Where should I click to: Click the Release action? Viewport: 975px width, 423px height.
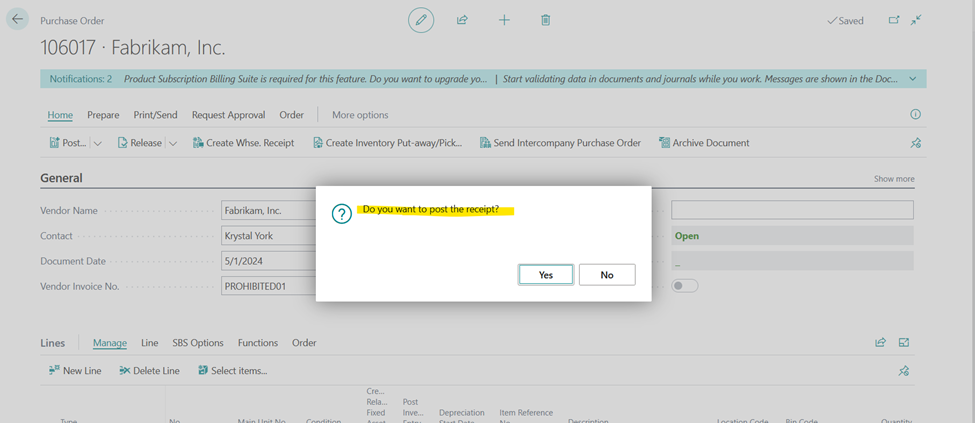(x=140, y=142)
